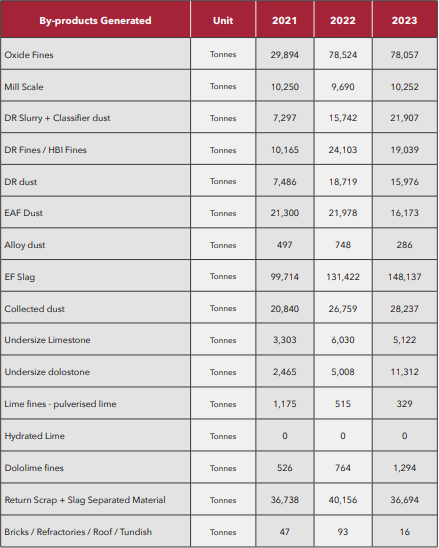Click the Oxide Fines row label
This screenshot has width=439, height=548.
pyautogui.click(x=29, y=55)
